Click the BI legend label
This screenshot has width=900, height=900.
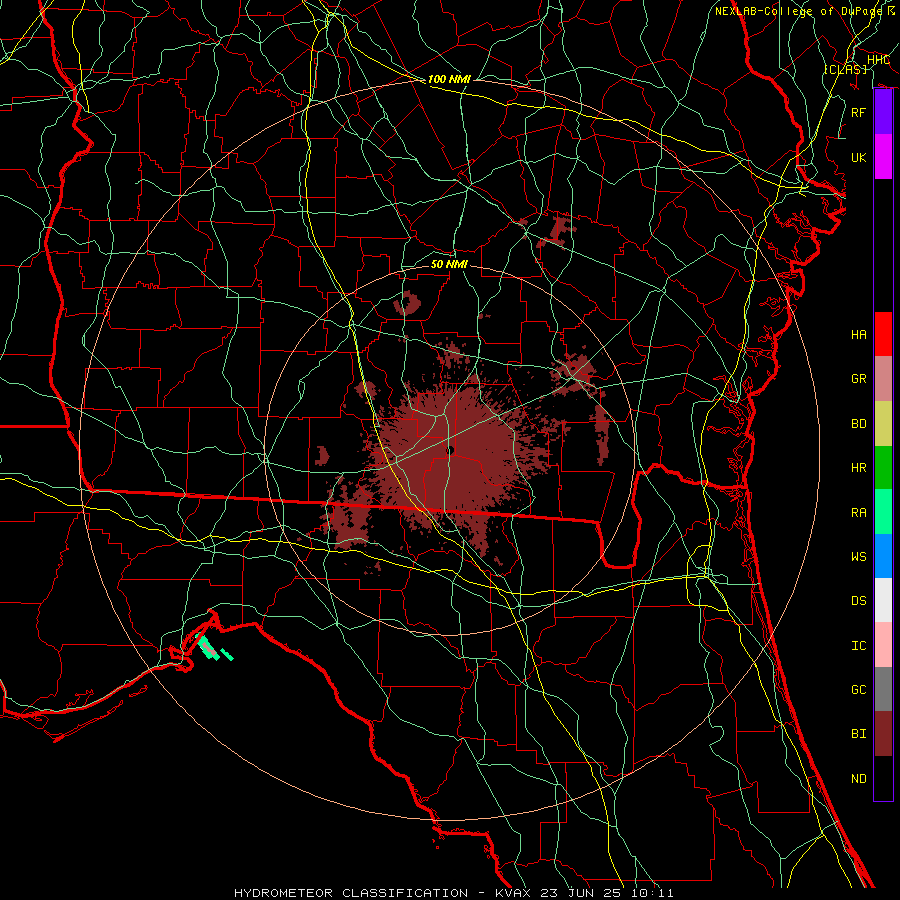point(859,734)
